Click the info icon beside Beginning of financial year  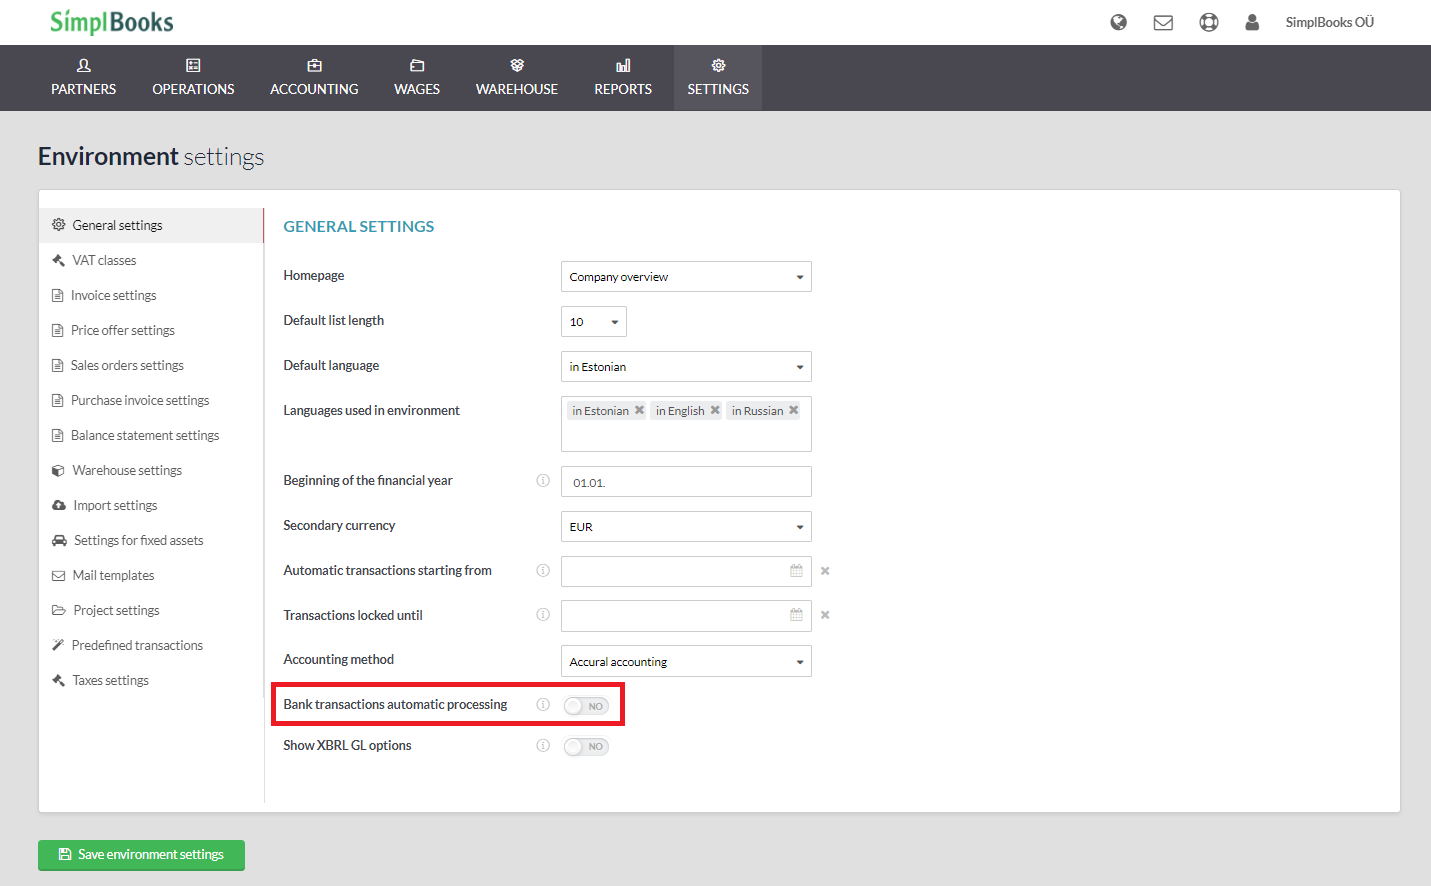[x=543, y=480]
